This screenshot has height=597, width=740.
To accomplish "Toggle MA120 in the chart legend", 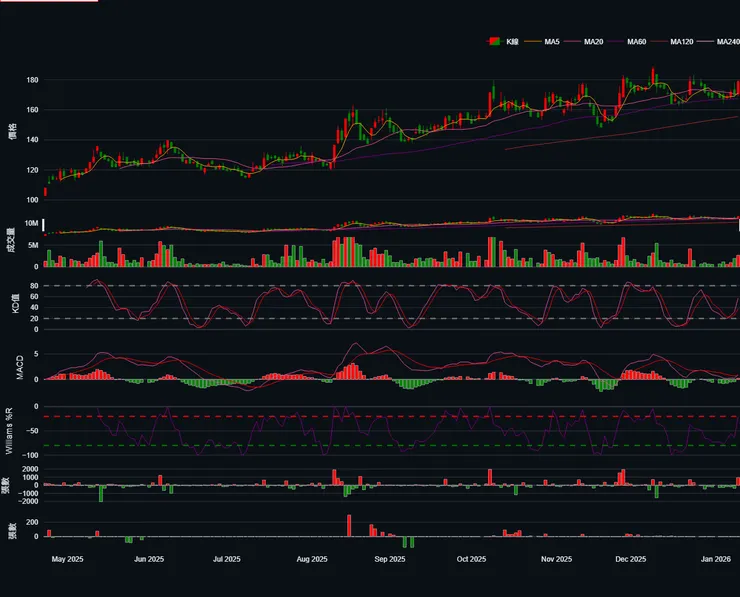I will [x=673, y=42].
